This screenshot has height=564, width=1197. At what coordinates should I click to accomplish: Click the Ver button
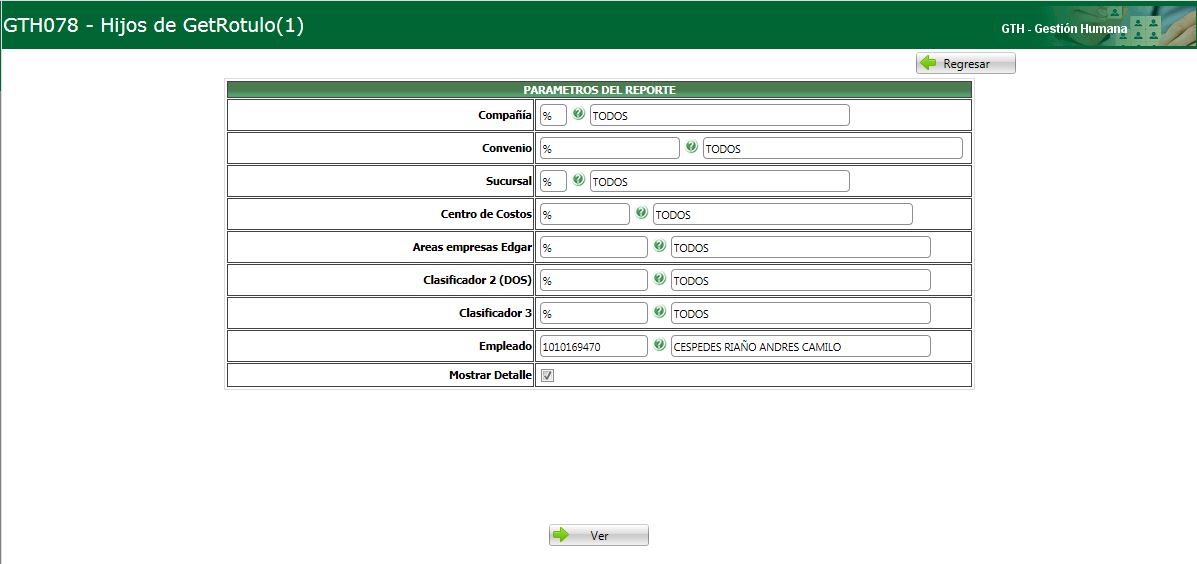tap(598, 535)
